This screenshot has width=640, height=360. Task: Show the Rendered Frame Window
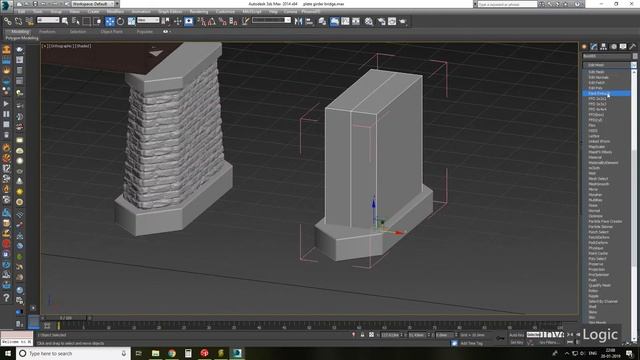click(x=392, y=21)
